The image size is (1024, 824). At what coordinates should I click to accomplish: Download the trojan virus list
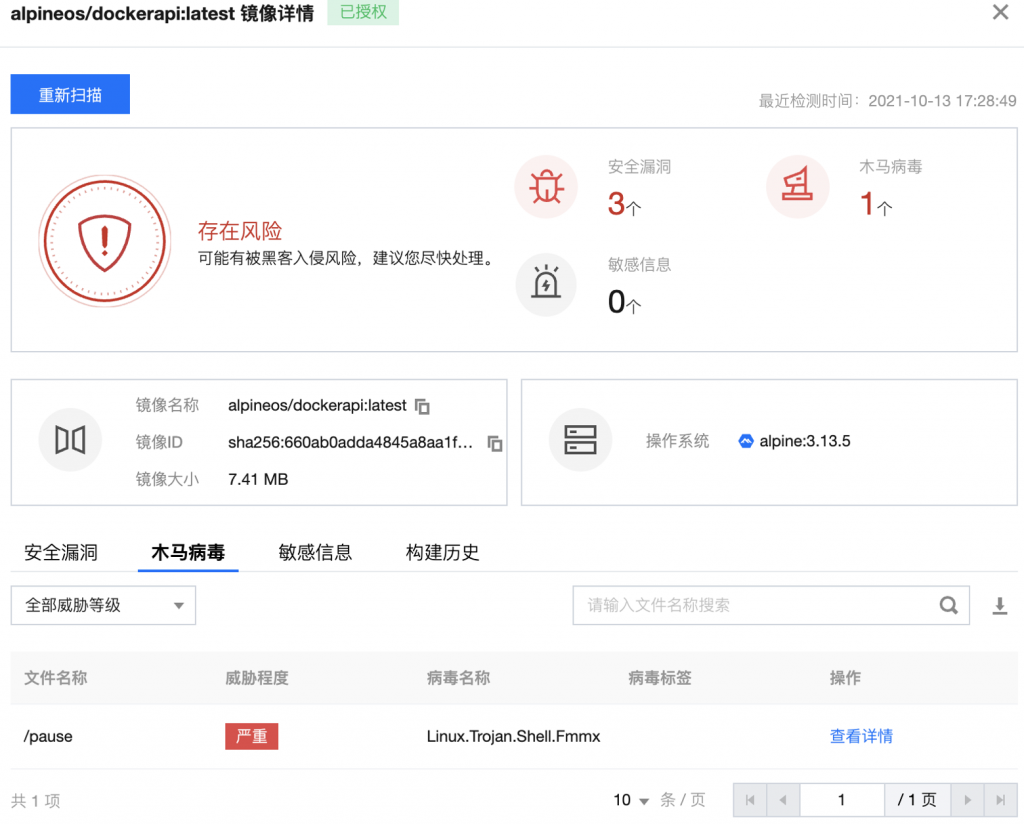999,606
